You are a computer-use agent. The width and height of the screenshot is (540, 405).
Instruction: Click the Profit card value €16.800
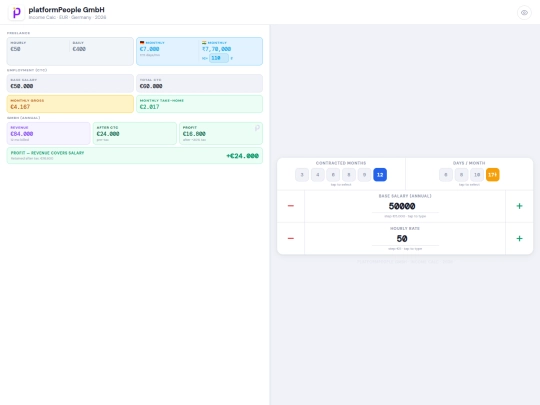pyautogui.click(x=194, y=134)
